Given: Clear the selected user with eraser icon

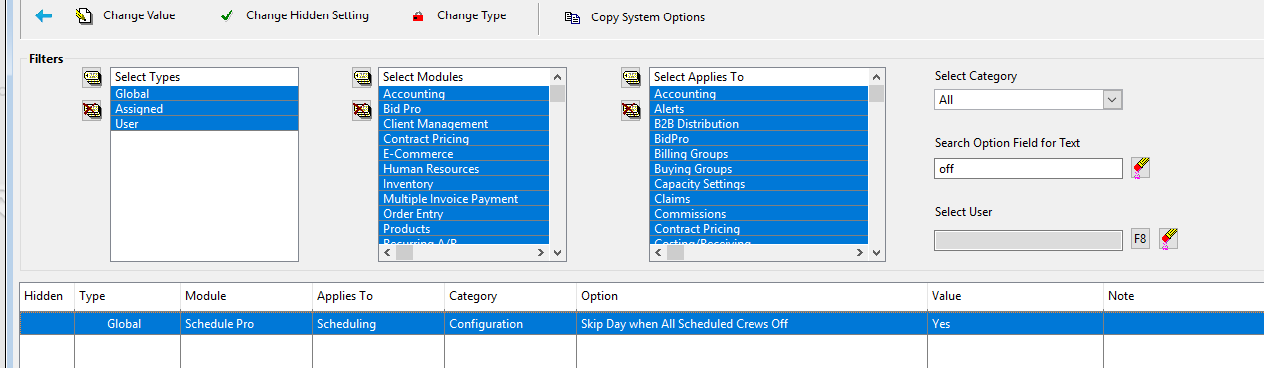Looking at the screenshot, I should [x=1168, y=239].
